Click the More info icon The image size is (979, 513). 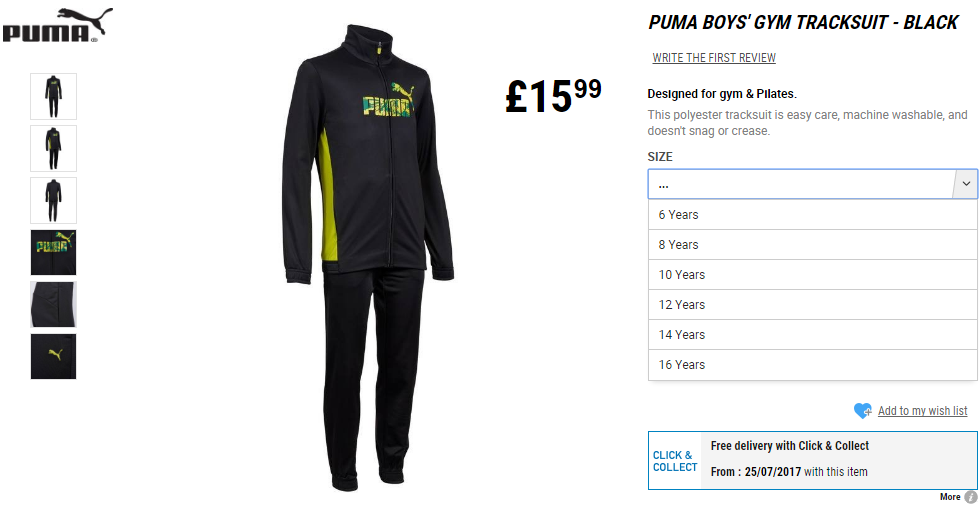tap(971, 497)
